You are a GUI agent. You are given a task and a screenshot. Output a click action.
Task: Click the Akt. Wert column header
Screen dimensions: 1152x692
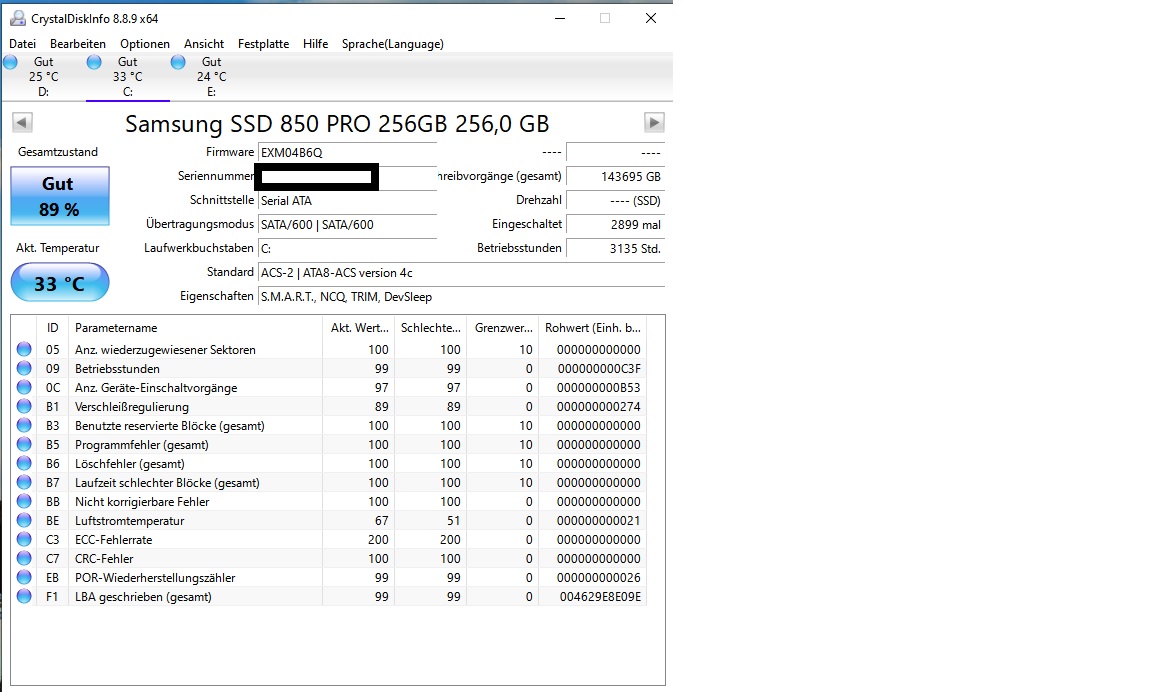[359, 328]
